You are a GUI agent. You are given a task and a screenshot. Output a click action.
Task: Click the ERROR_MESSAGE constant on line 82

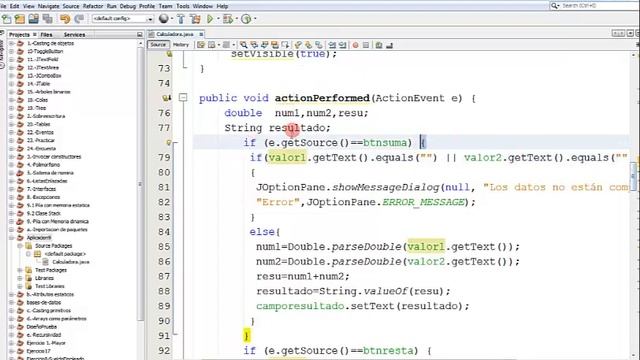coord(423,202)
